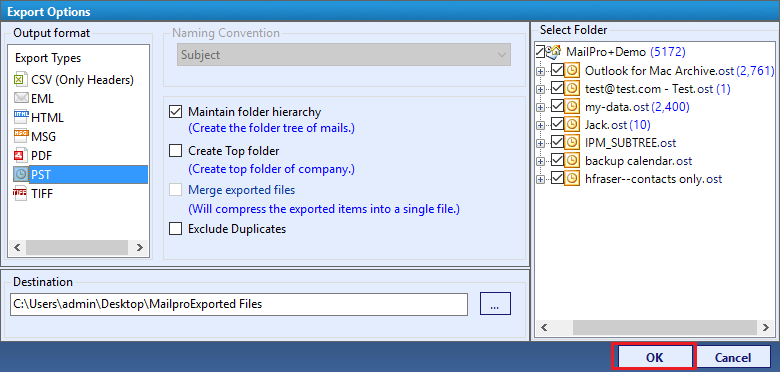780x372 pixels.
Task: Open the Naming Convention Subject dropdown
Action: pyautogui.click(x=344, y=55)
